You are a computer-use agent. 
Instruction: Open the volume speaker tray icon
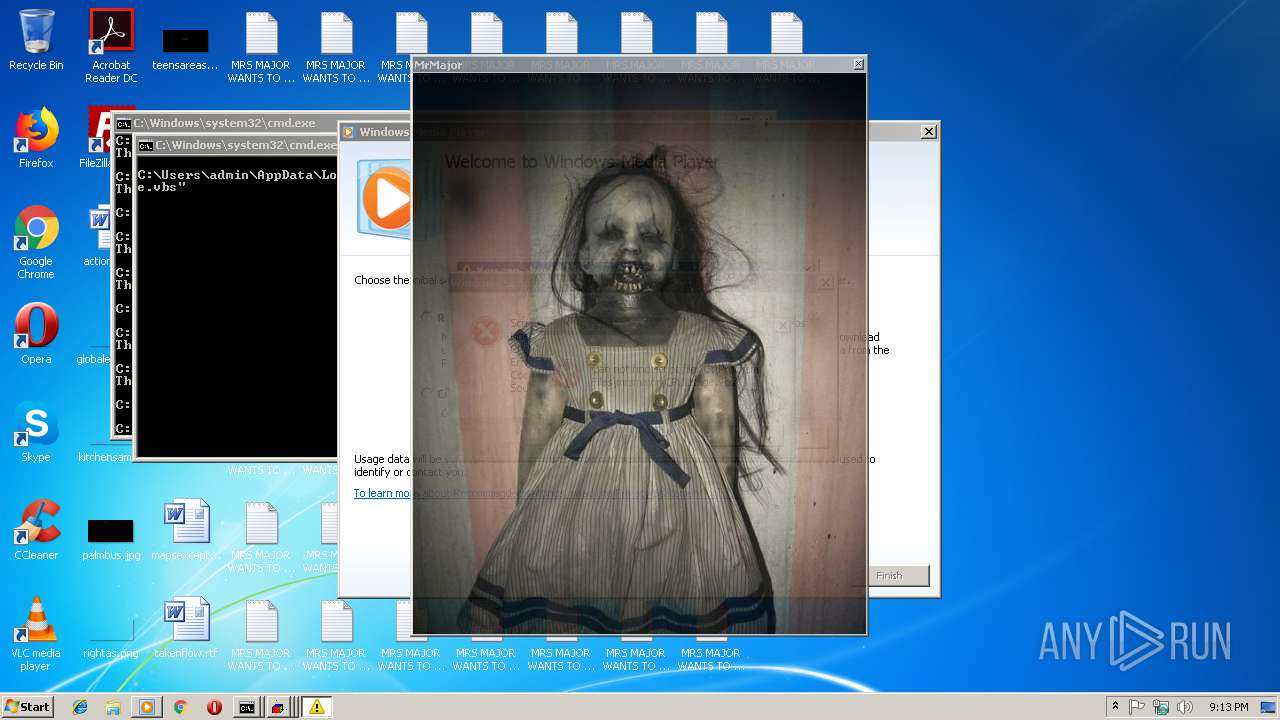tap(1184, 707)
